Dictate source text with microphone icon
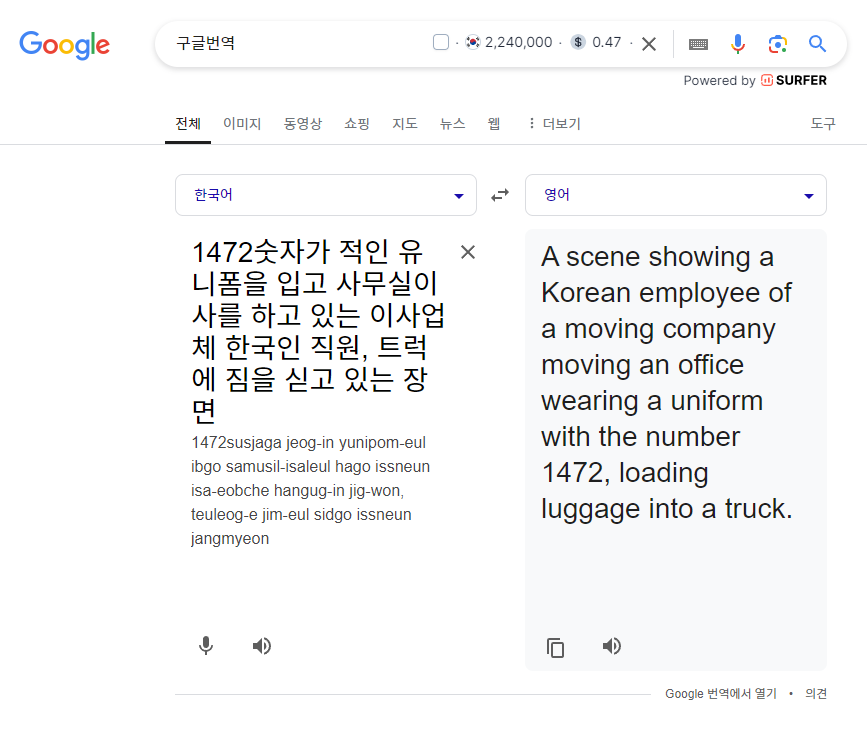Screen dimensions: 867x730 206,646
